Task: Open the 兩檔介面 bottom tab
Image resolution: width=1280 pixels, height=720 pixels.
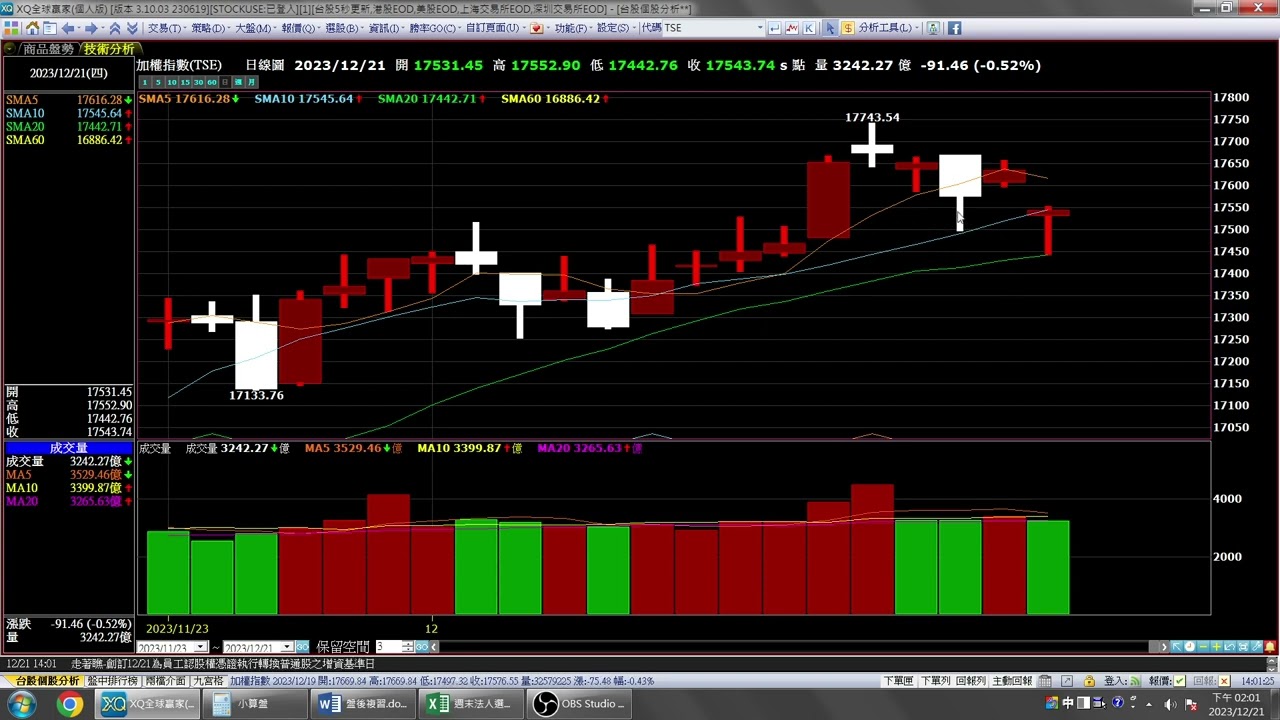Action: click(166, 681)
